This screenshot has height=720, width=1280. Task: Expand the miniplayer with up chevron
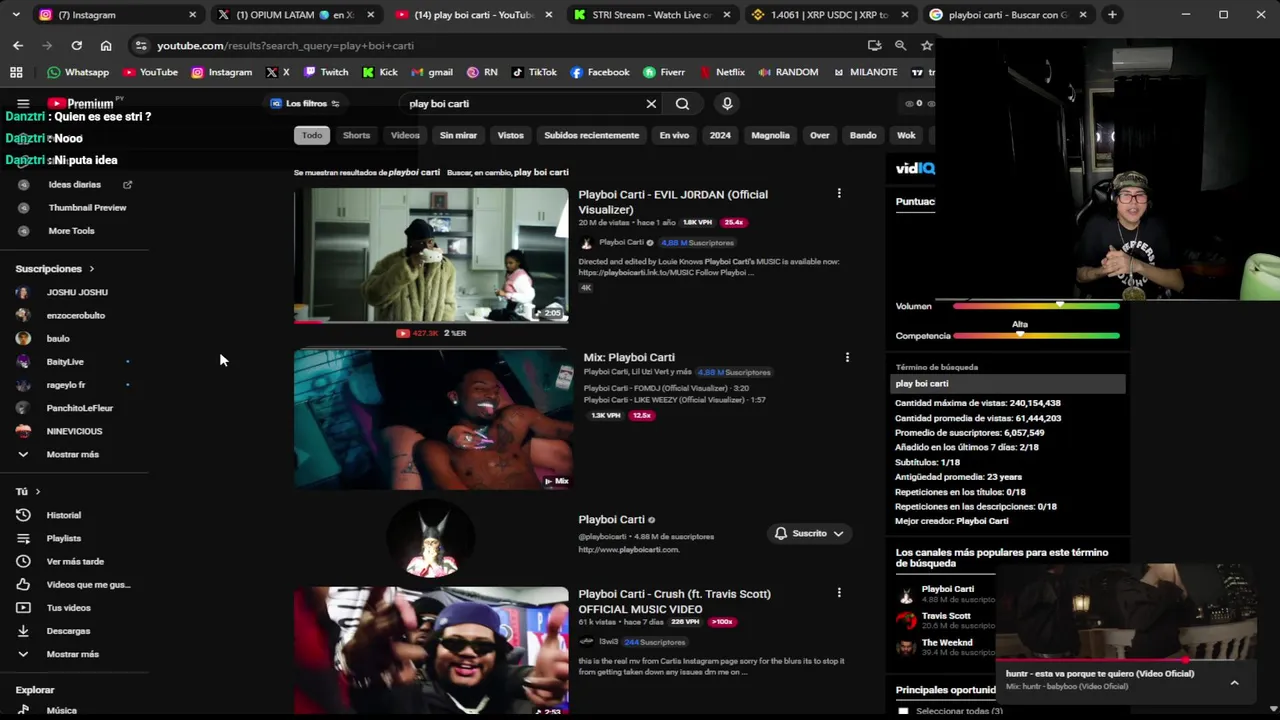tap(1234, 682)
